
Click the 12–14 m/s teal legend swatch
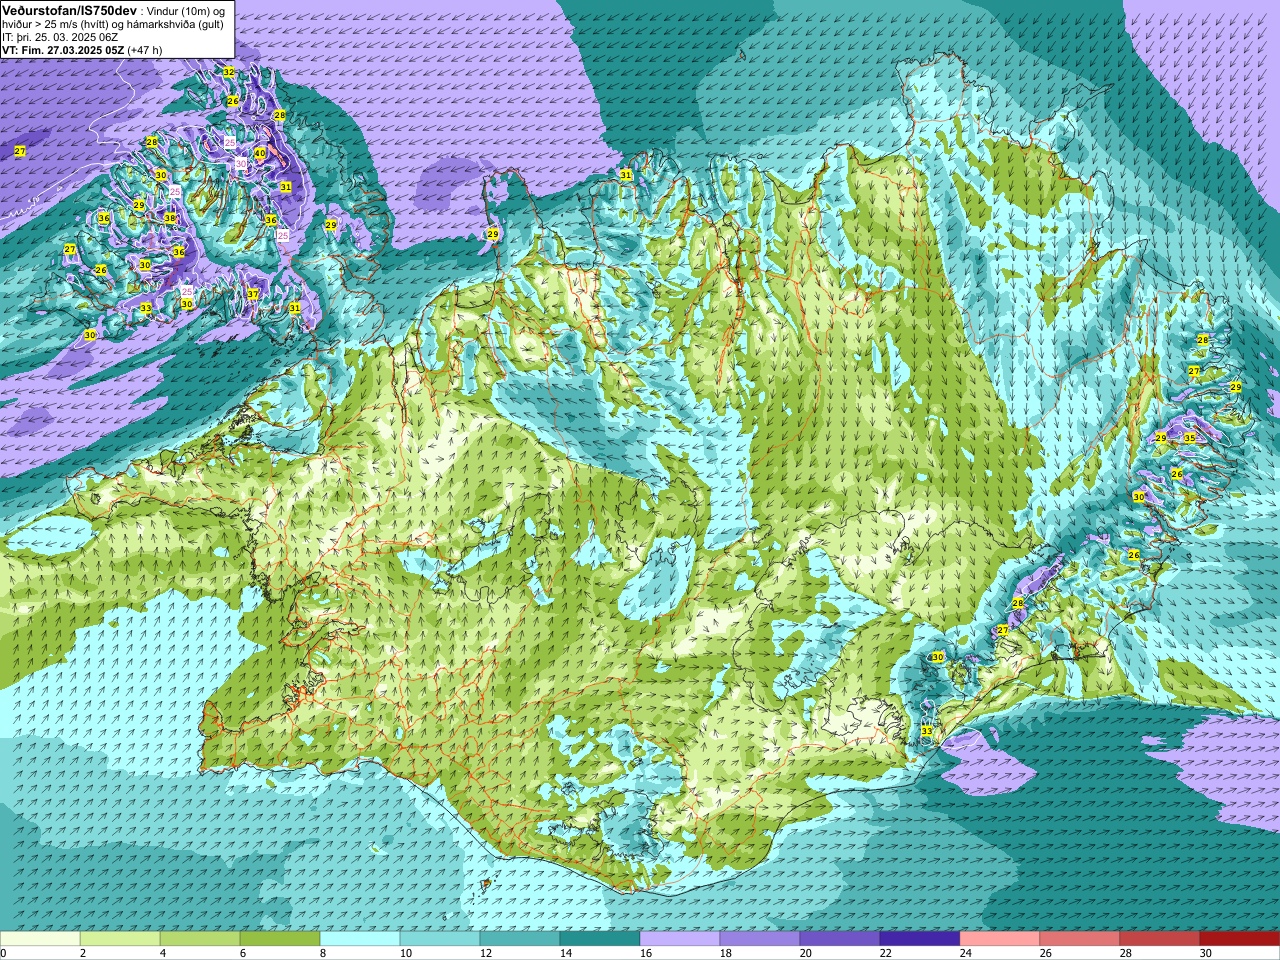click(520, 939)
